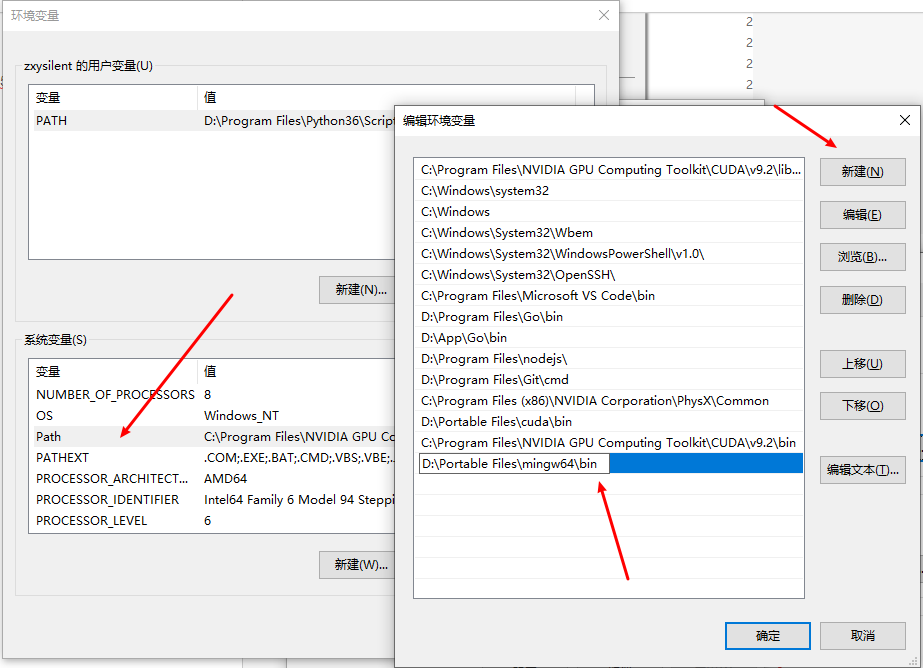Image resolution: width=923 pixels, height=668 pixels.
Task: Open the 编辑文本(T)... editor
Action: [x=862, y=470]
